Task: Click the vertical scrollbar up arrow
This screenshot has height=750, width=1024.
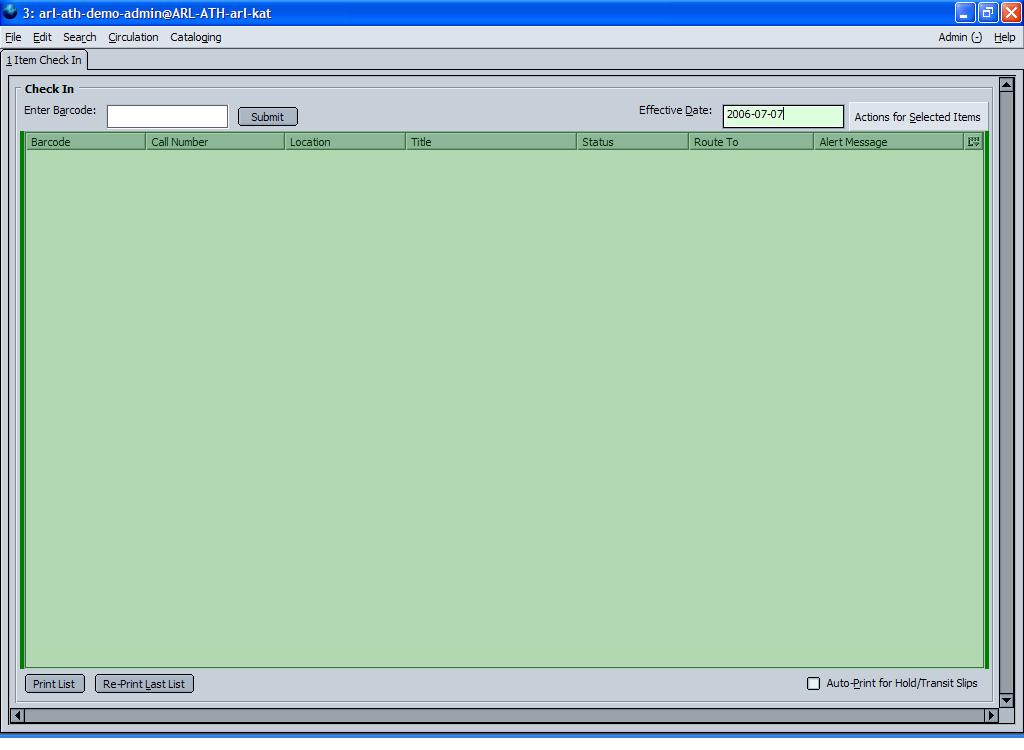Action: (x=1006, y=85)
